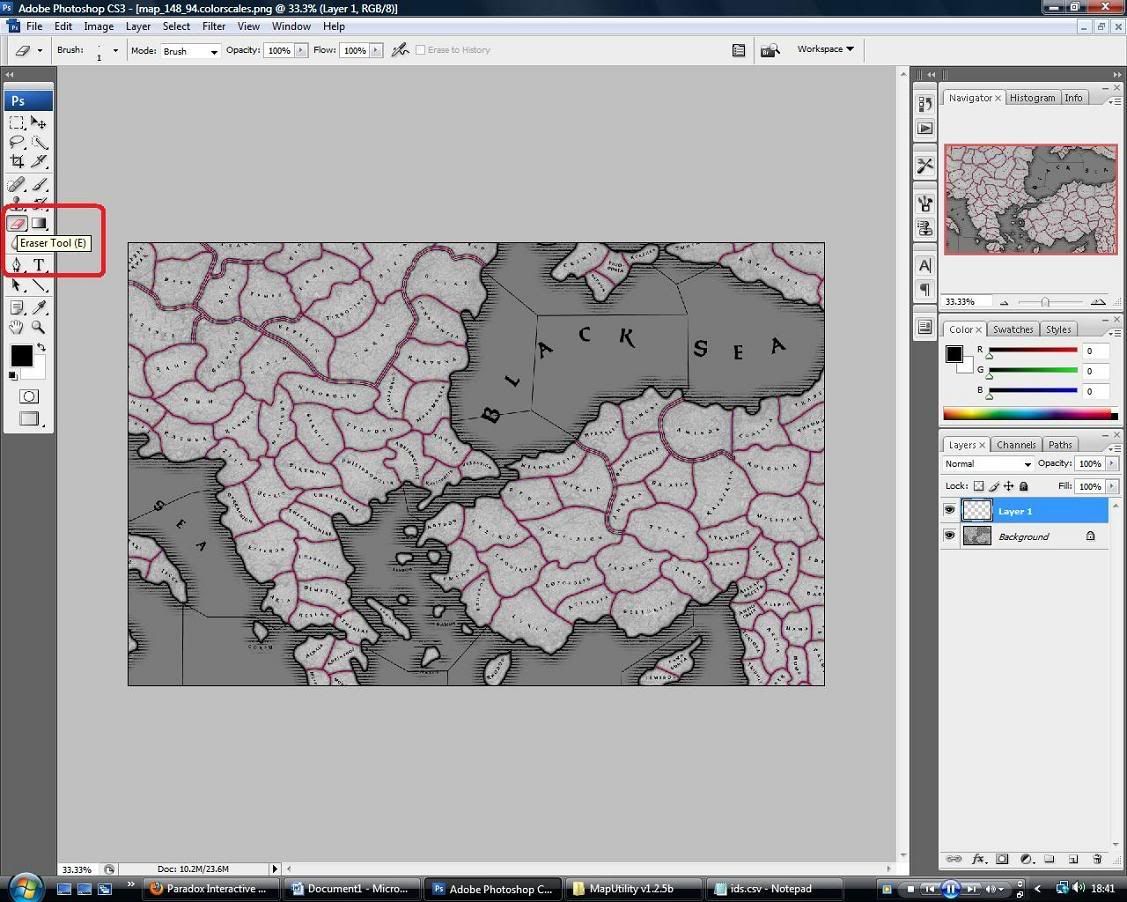Open ids.csv Notepad from taskbar
The width and height of the screenshot is (1127, 902).
coord(773,888)
